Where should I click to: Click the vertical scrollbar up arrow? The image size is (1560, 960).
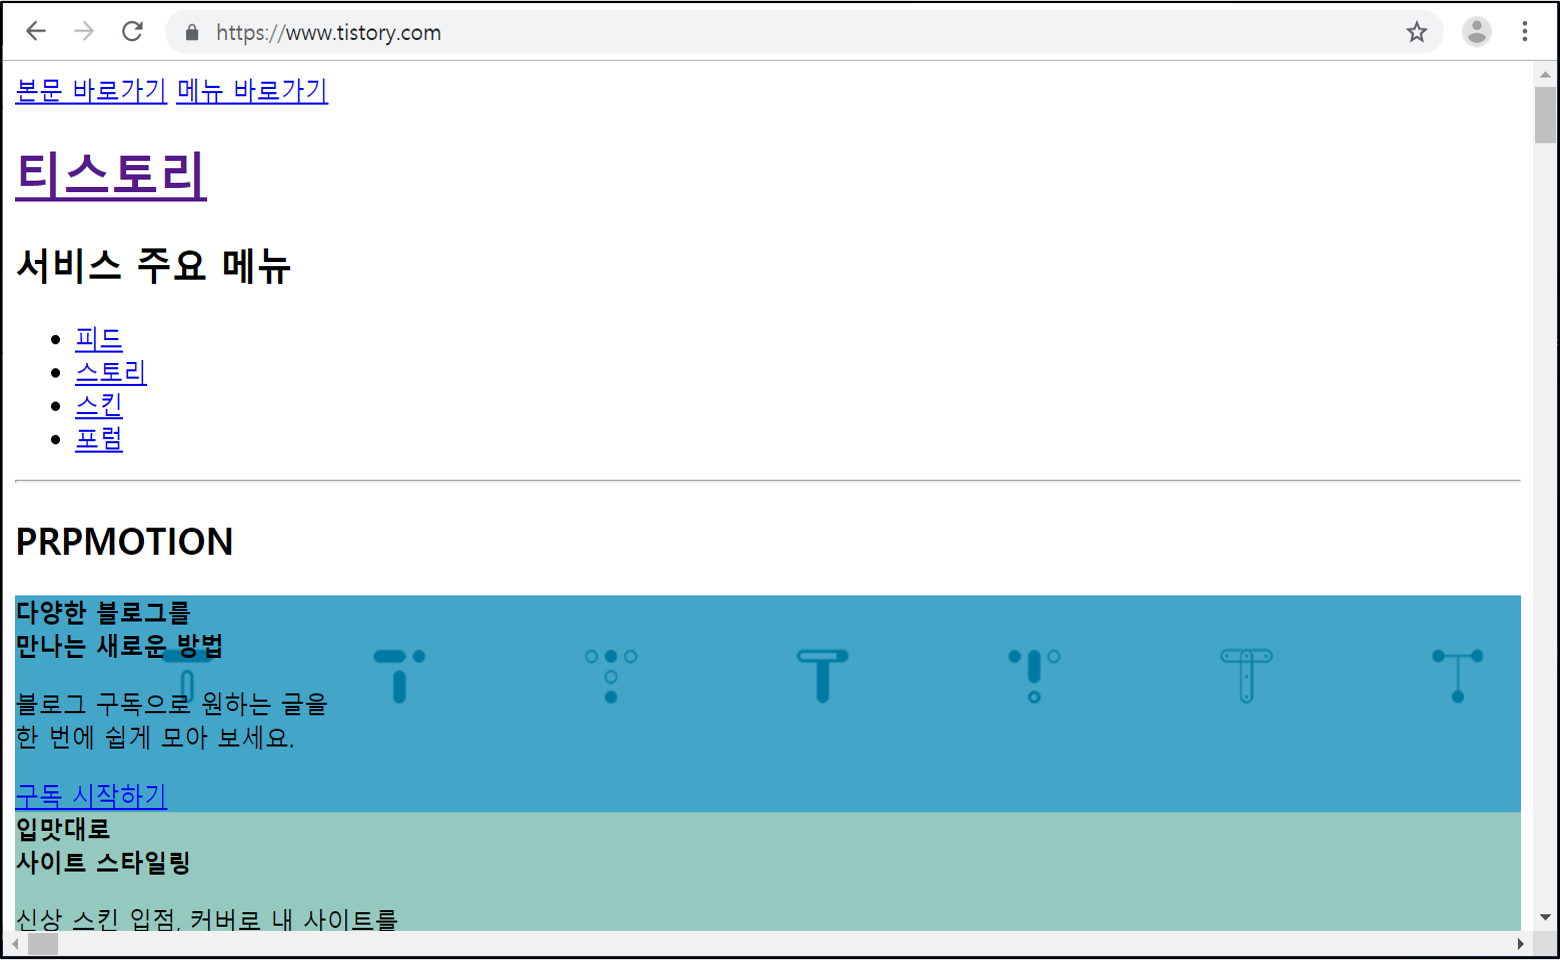click(1545, 74)
